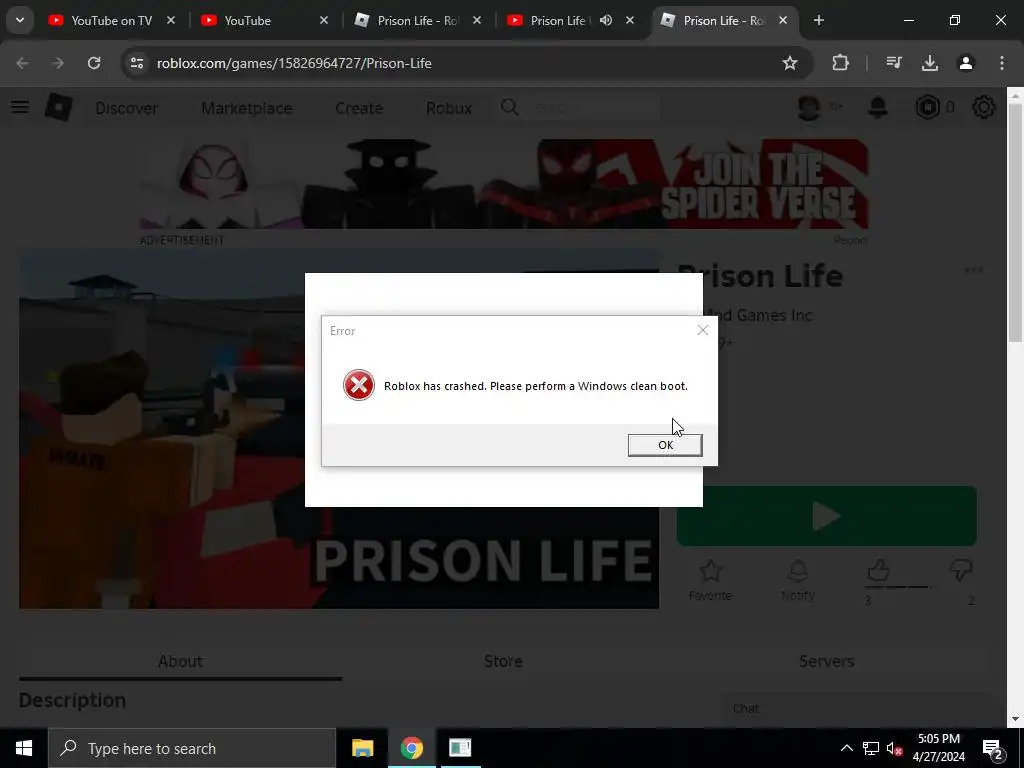
Task: Open a new browser tab
Action: pos(818,20)
